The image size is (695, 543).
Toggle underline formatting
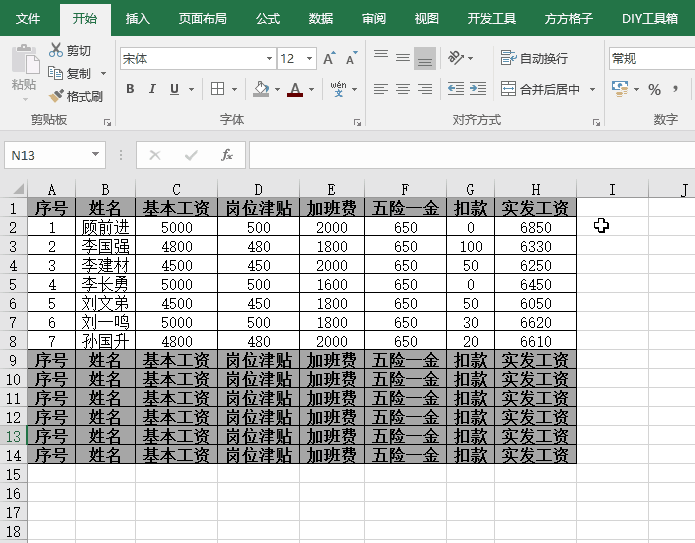[x=174, y=89]
